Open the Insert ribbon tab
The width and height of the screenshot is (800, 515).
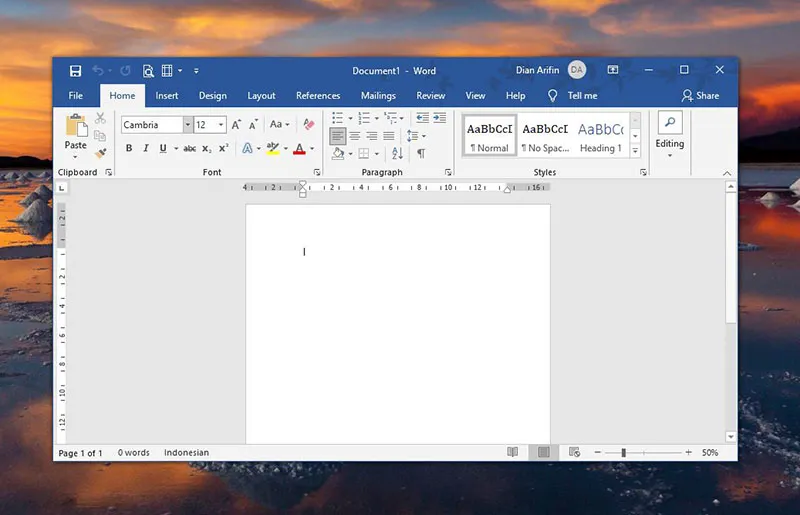(167, 96)
